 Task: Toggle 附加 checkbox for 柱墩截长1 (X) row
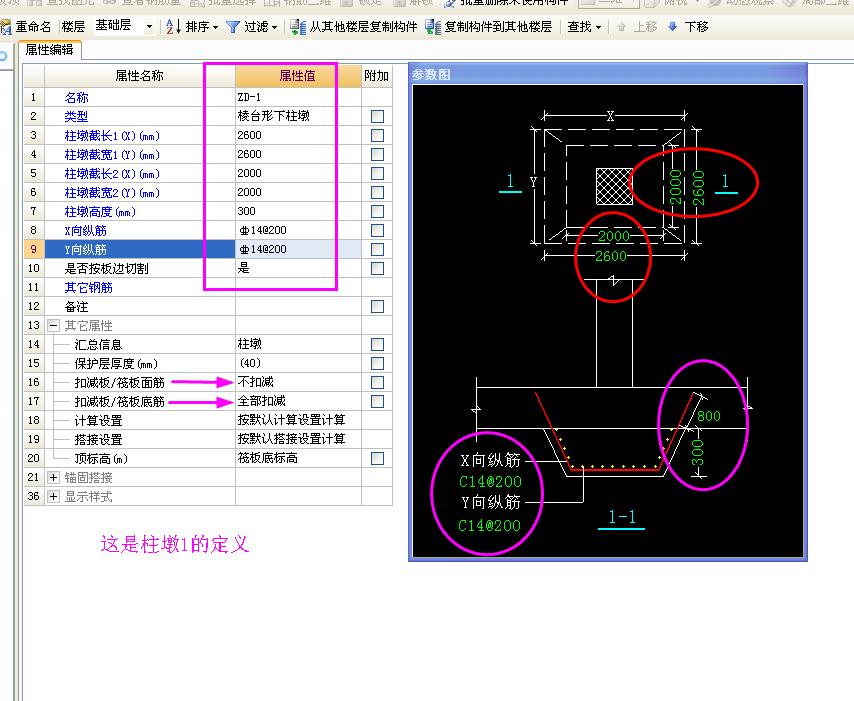tap(377, 136)
